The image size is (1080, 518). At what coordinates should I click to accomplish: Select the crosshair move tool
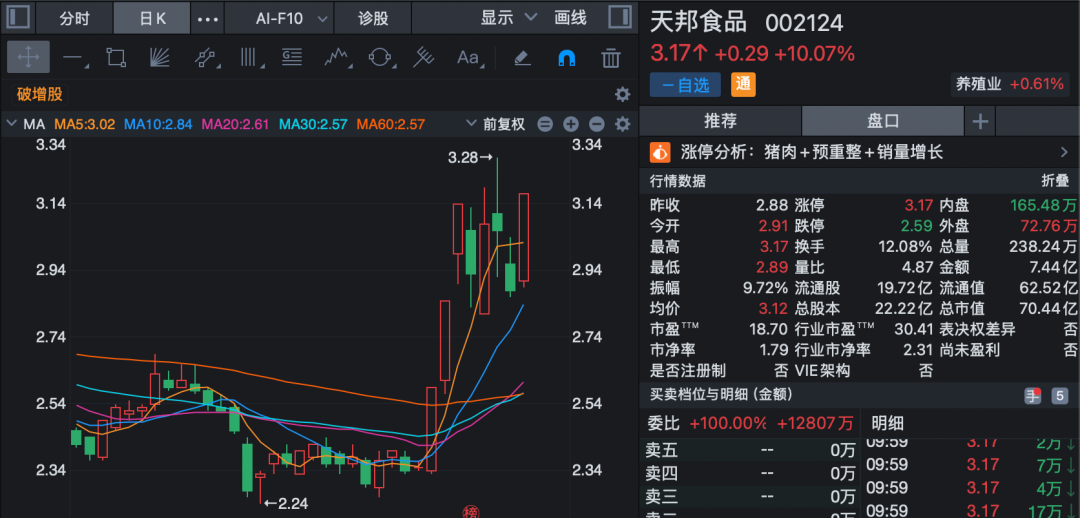tap(28, 57)
